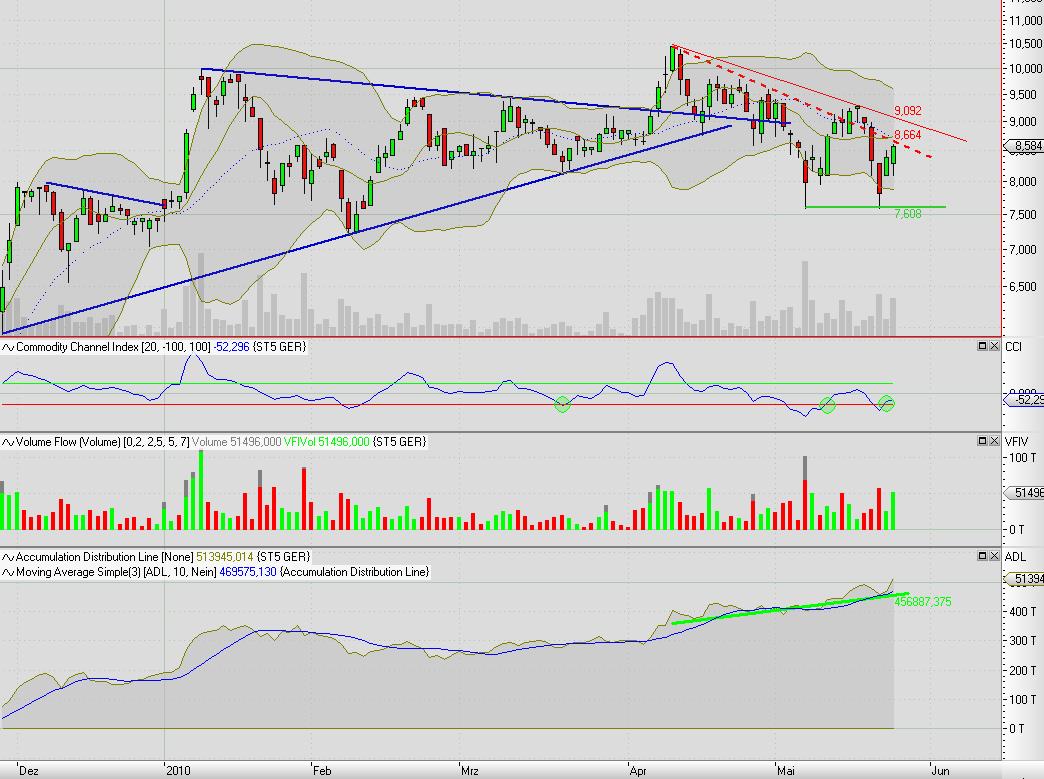Click the 2010 date label on time axis
The width and height of the screenshot is (1044, 779).
[176, 770]
